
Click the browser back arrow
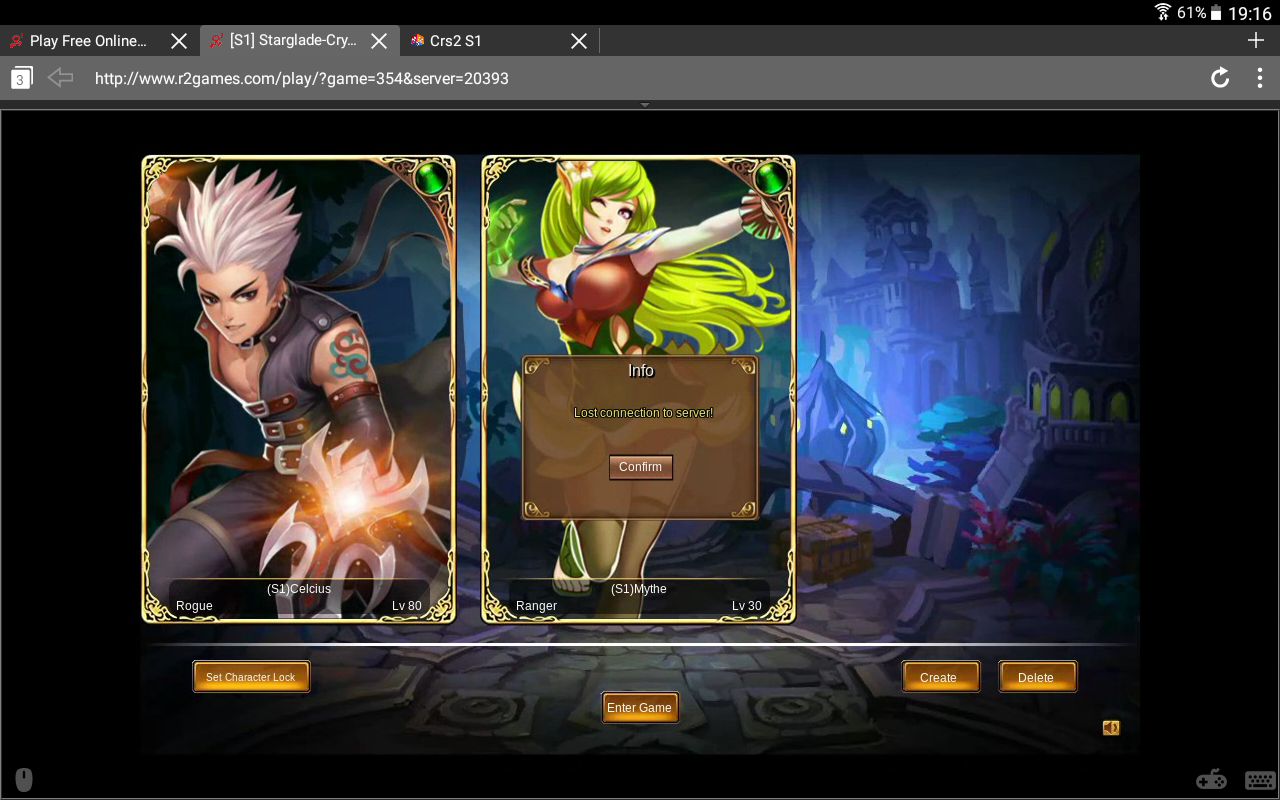point(61,78)
